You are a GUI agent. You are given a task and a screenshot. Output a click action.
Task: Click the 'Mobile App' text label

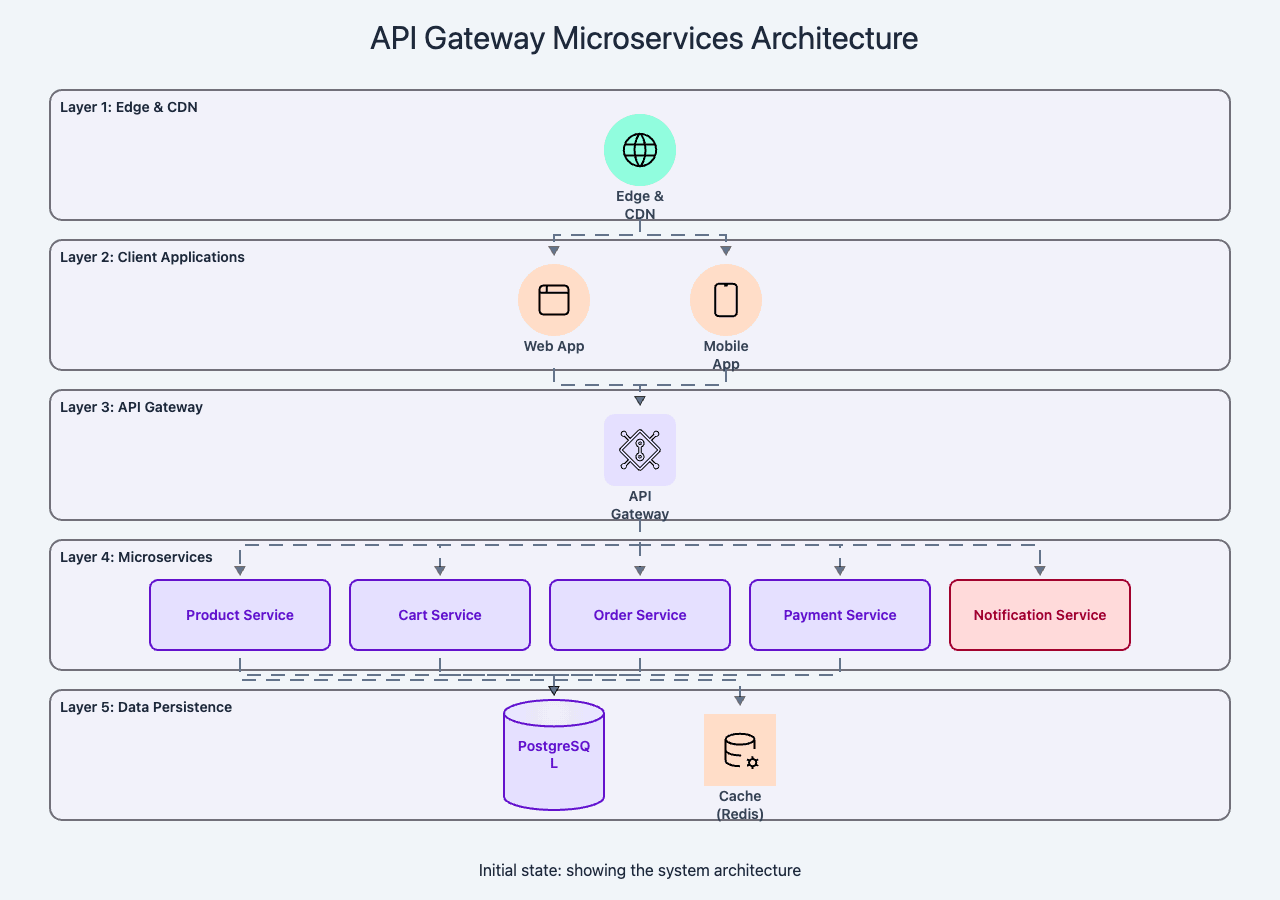[726, 355]
